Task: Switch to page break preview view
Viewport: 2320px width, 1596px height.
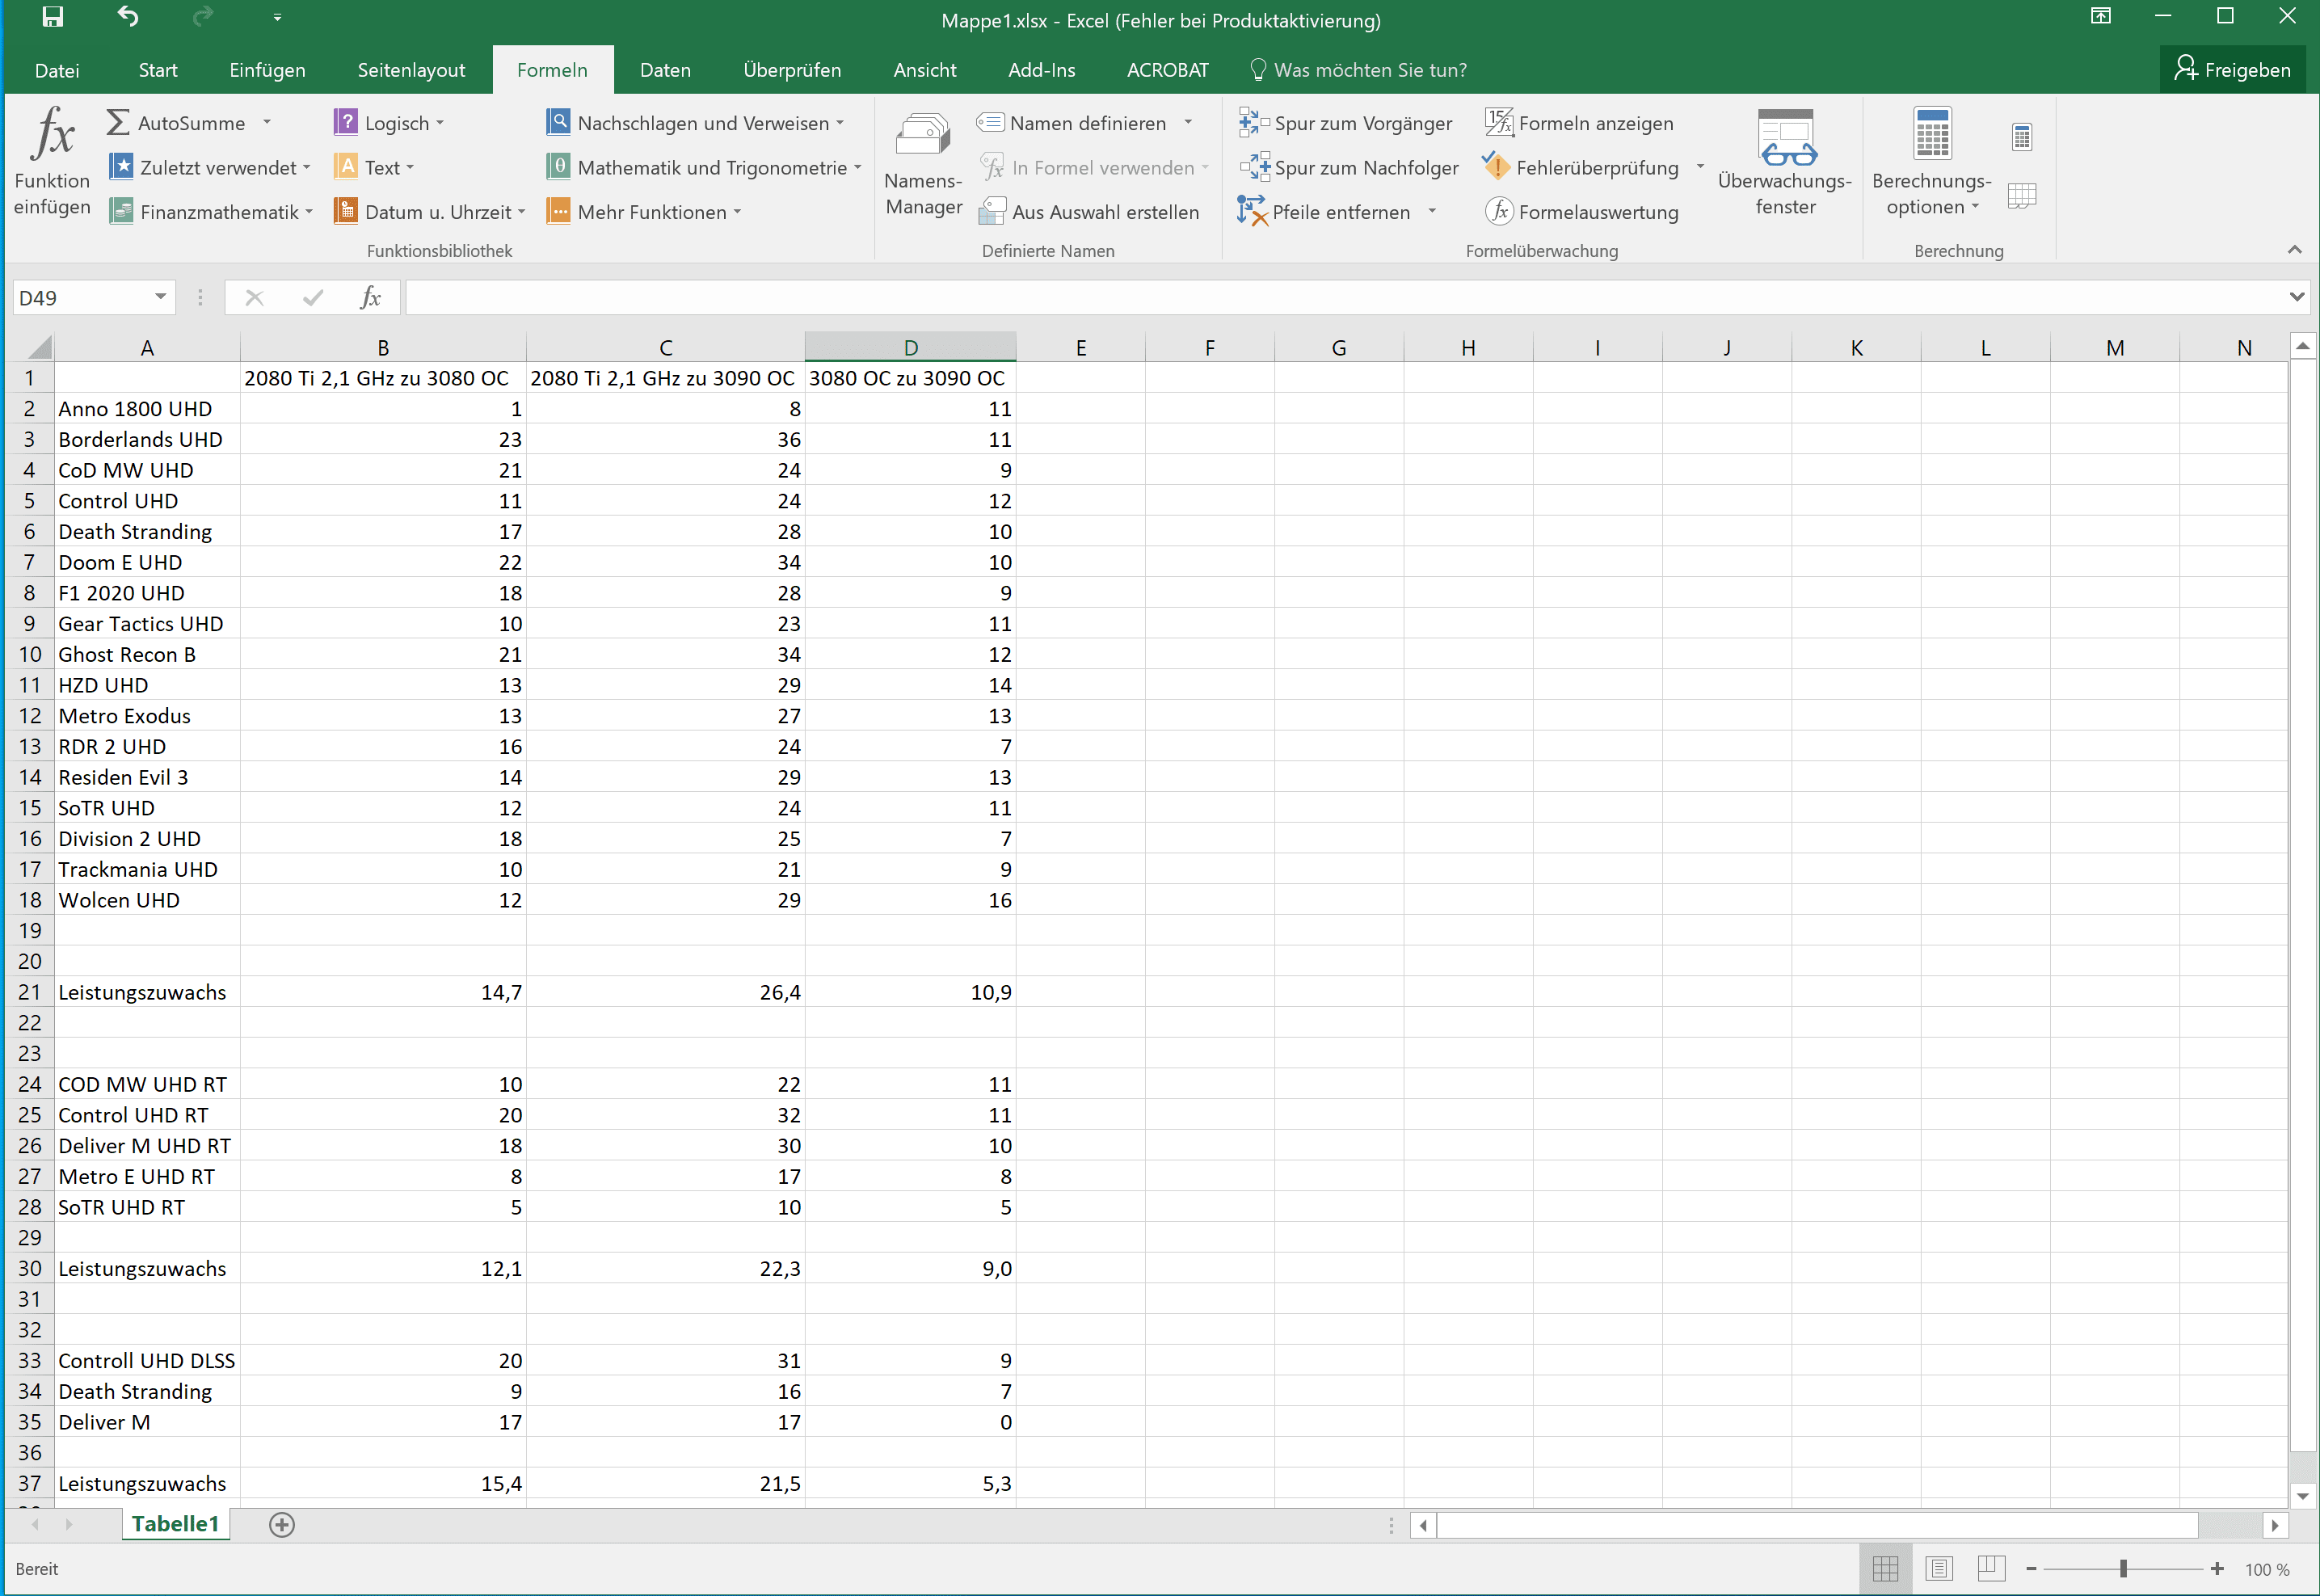Action: [x=1990, y=1569]
